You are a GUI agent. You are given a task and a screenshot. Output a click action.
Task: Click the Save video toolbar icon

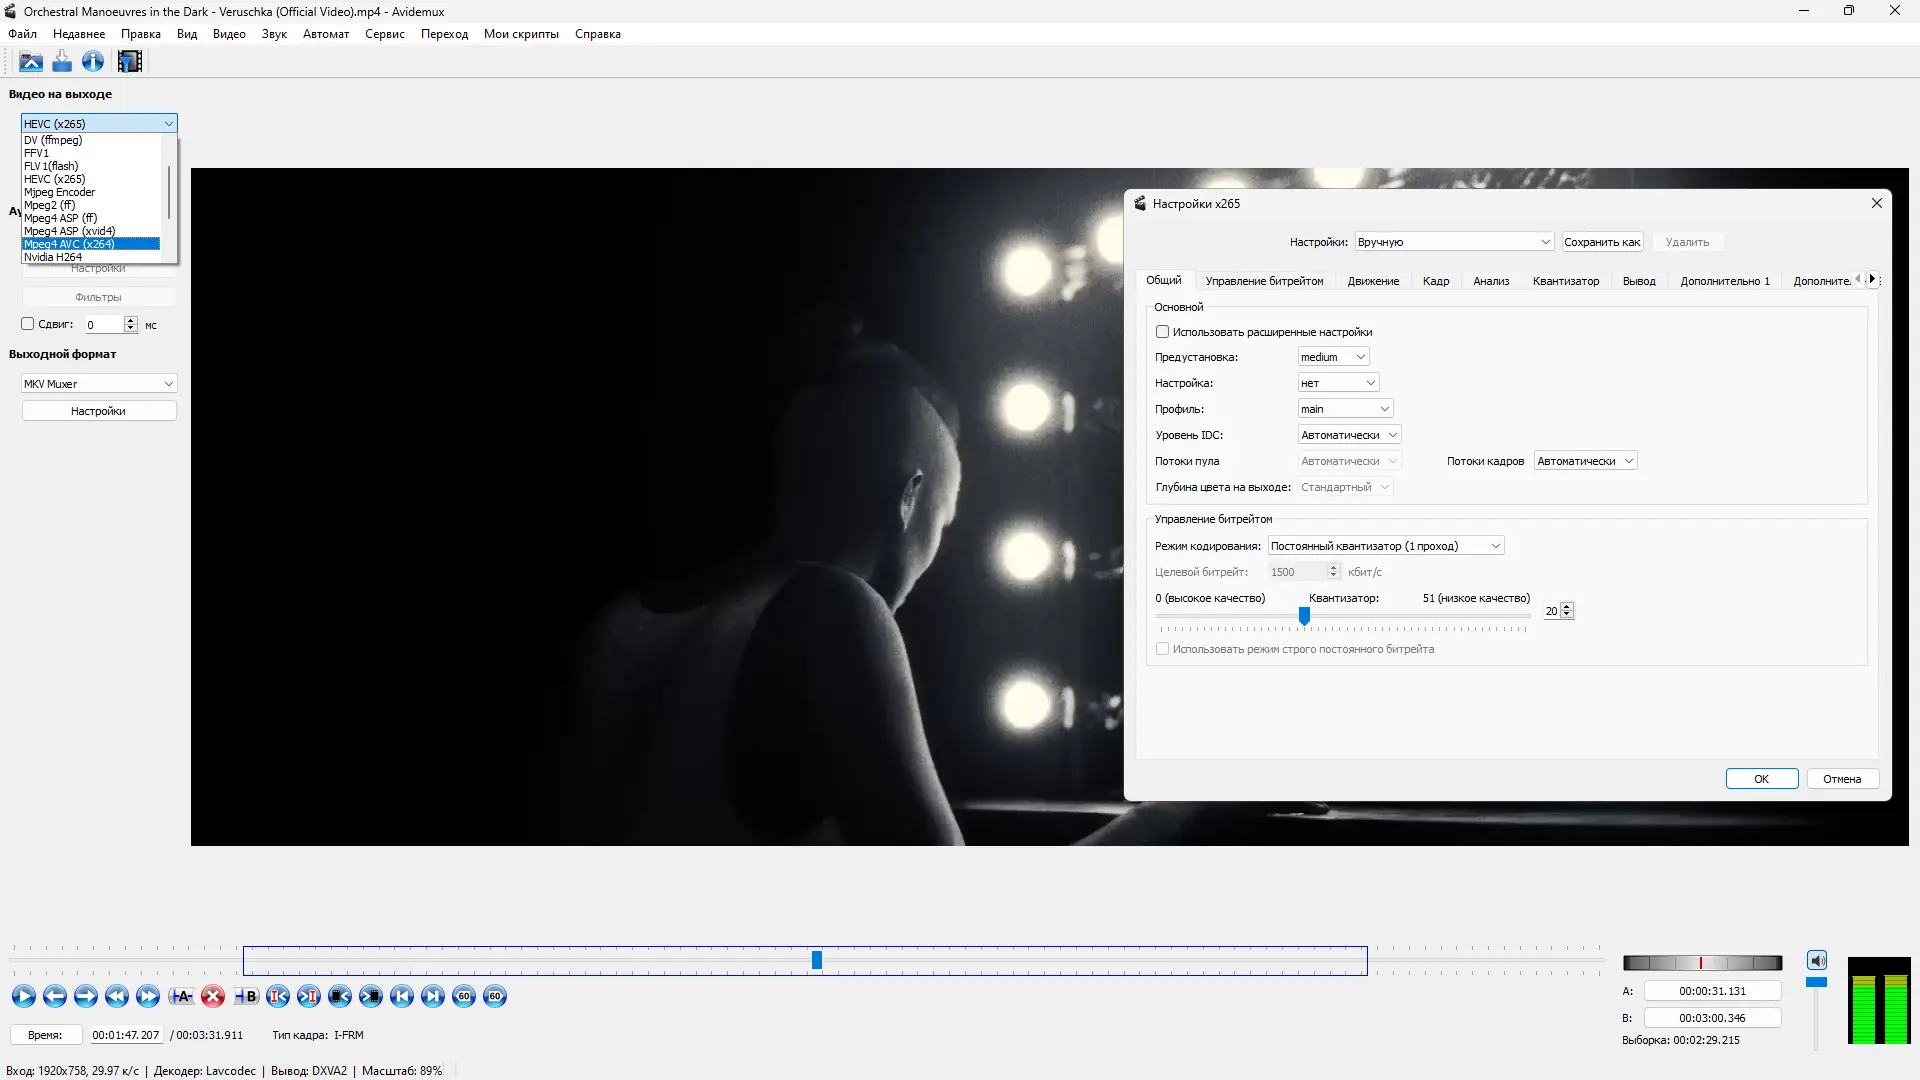click(x=62, y=62)
